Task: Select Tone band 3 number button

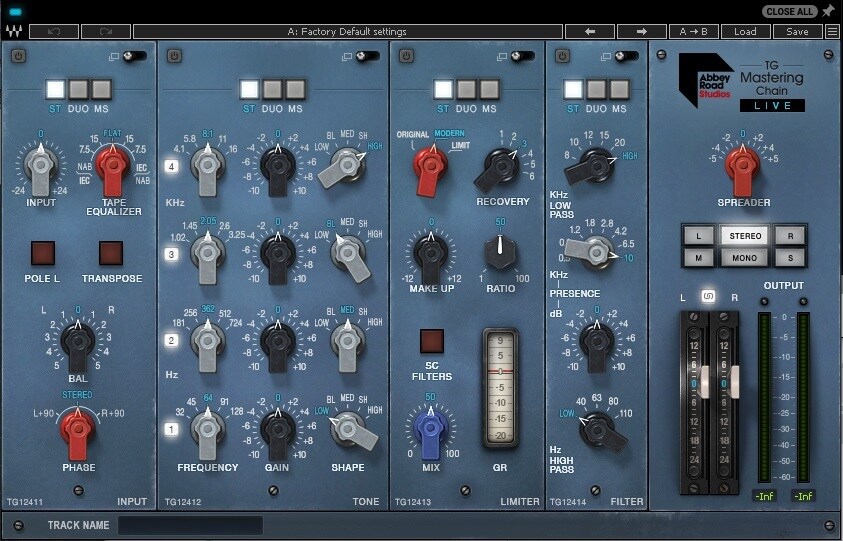Action: point(172,254)
